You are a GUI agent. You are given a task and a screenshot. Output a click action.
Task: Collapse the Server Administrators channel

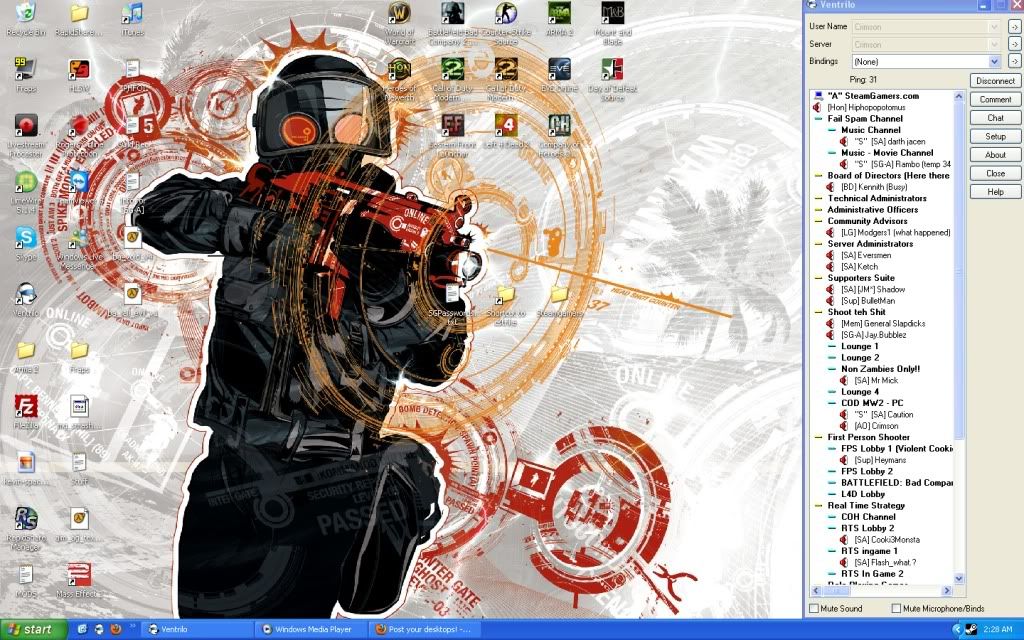click(x=818, y=244)
